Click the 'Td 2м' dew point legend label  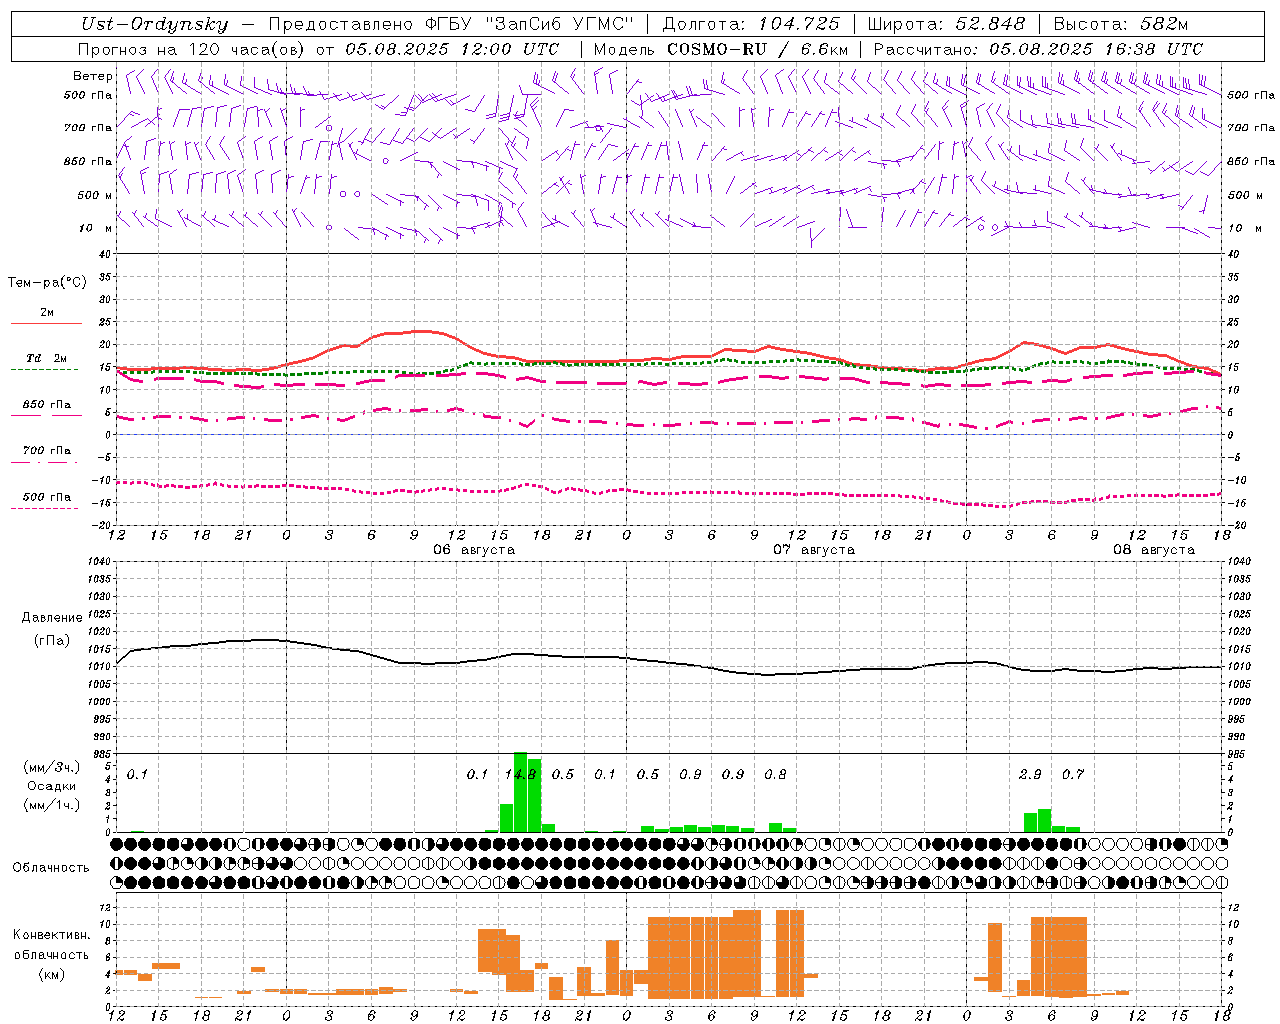[x=46, y=357]
